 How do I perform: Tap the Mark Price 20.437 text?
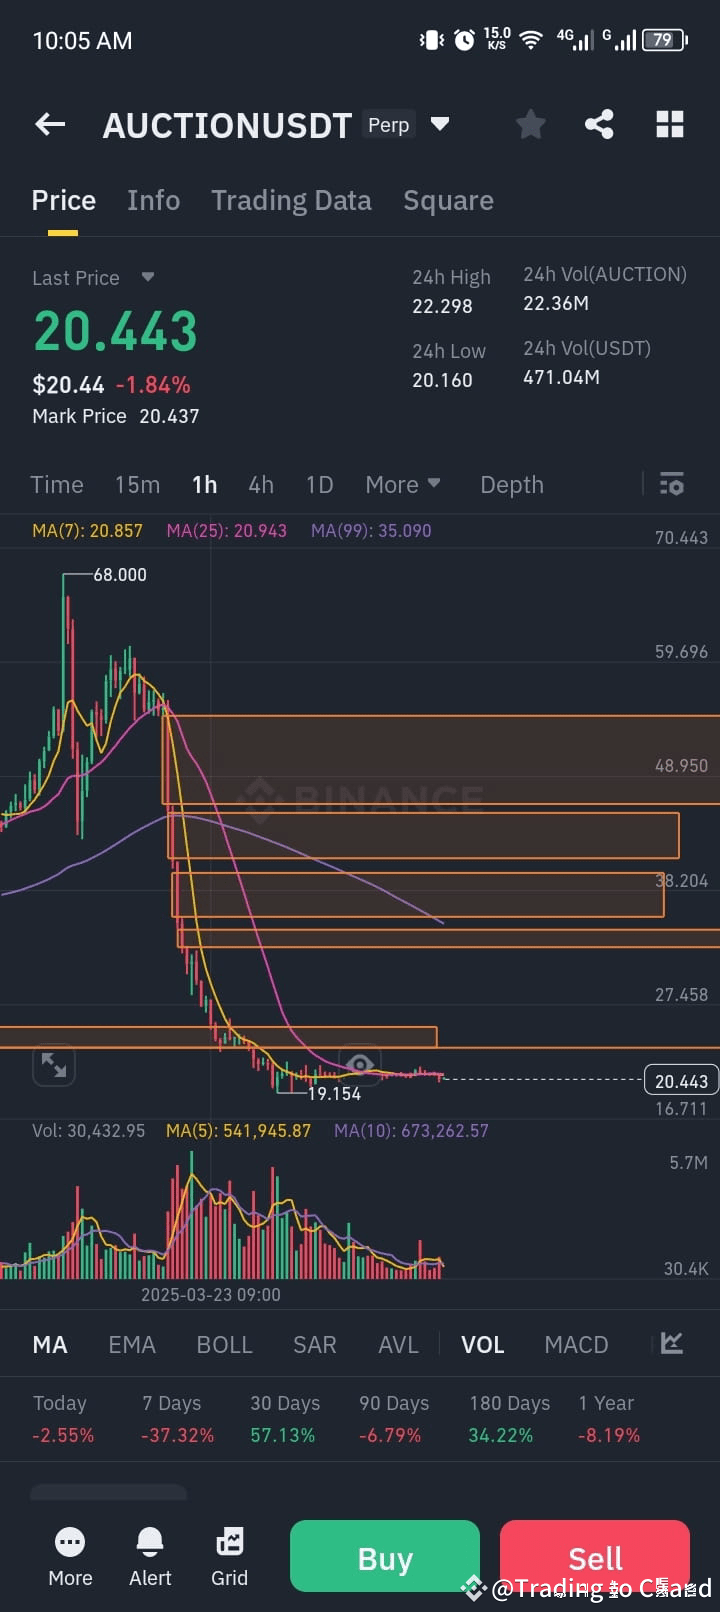tap(115, 416)
